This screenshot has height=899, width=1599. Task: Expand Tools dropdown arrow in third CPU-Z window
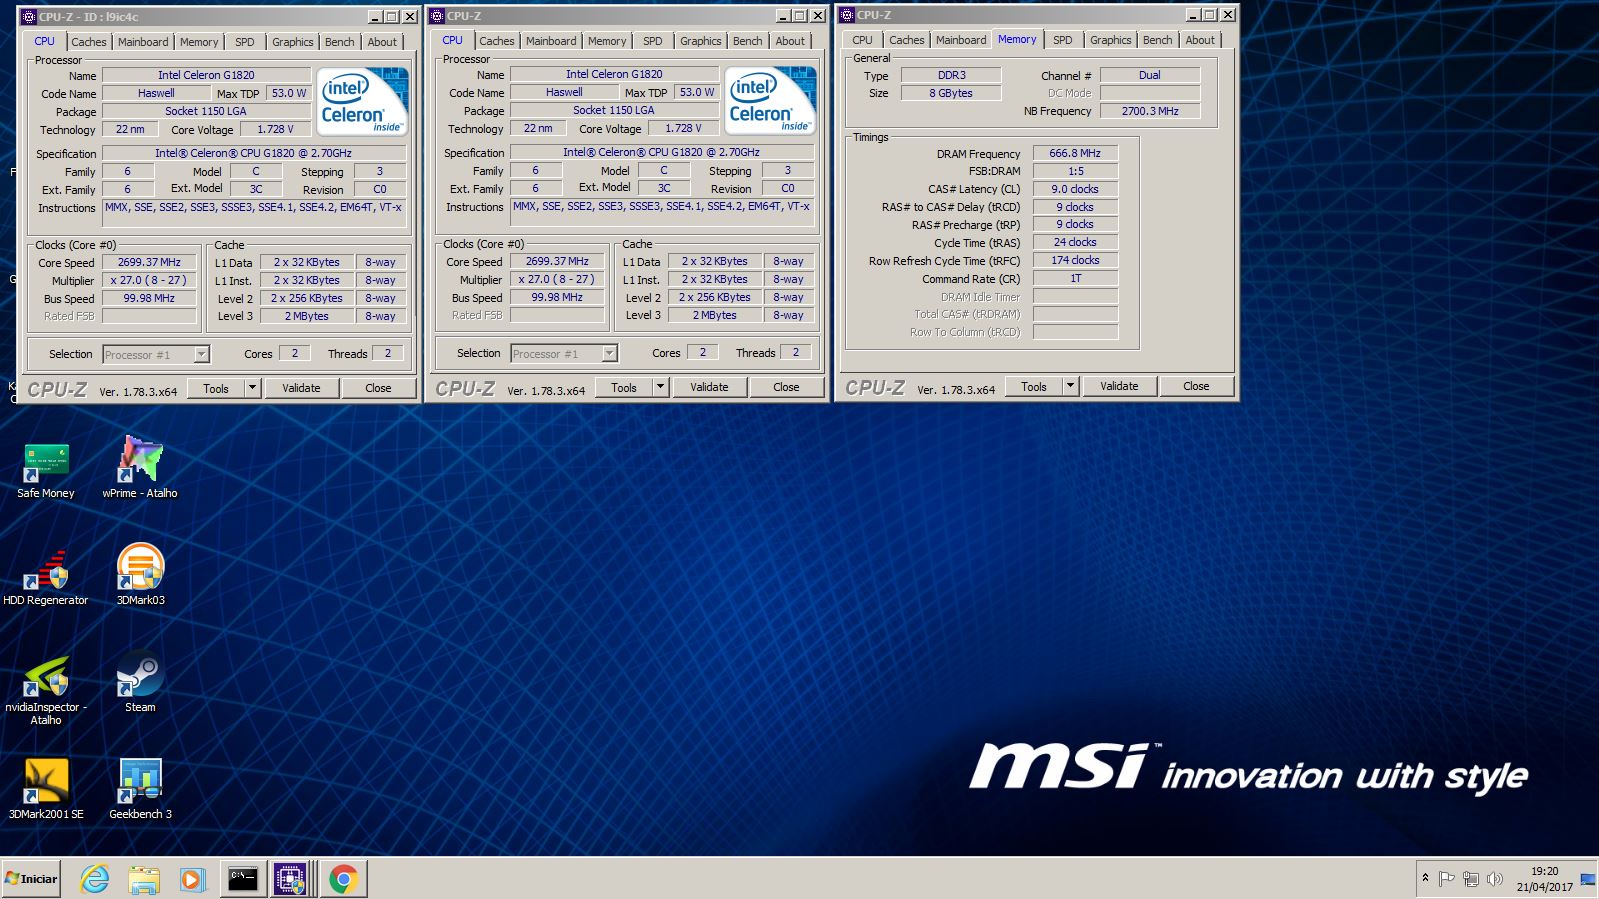click(x=1070, y=386)
